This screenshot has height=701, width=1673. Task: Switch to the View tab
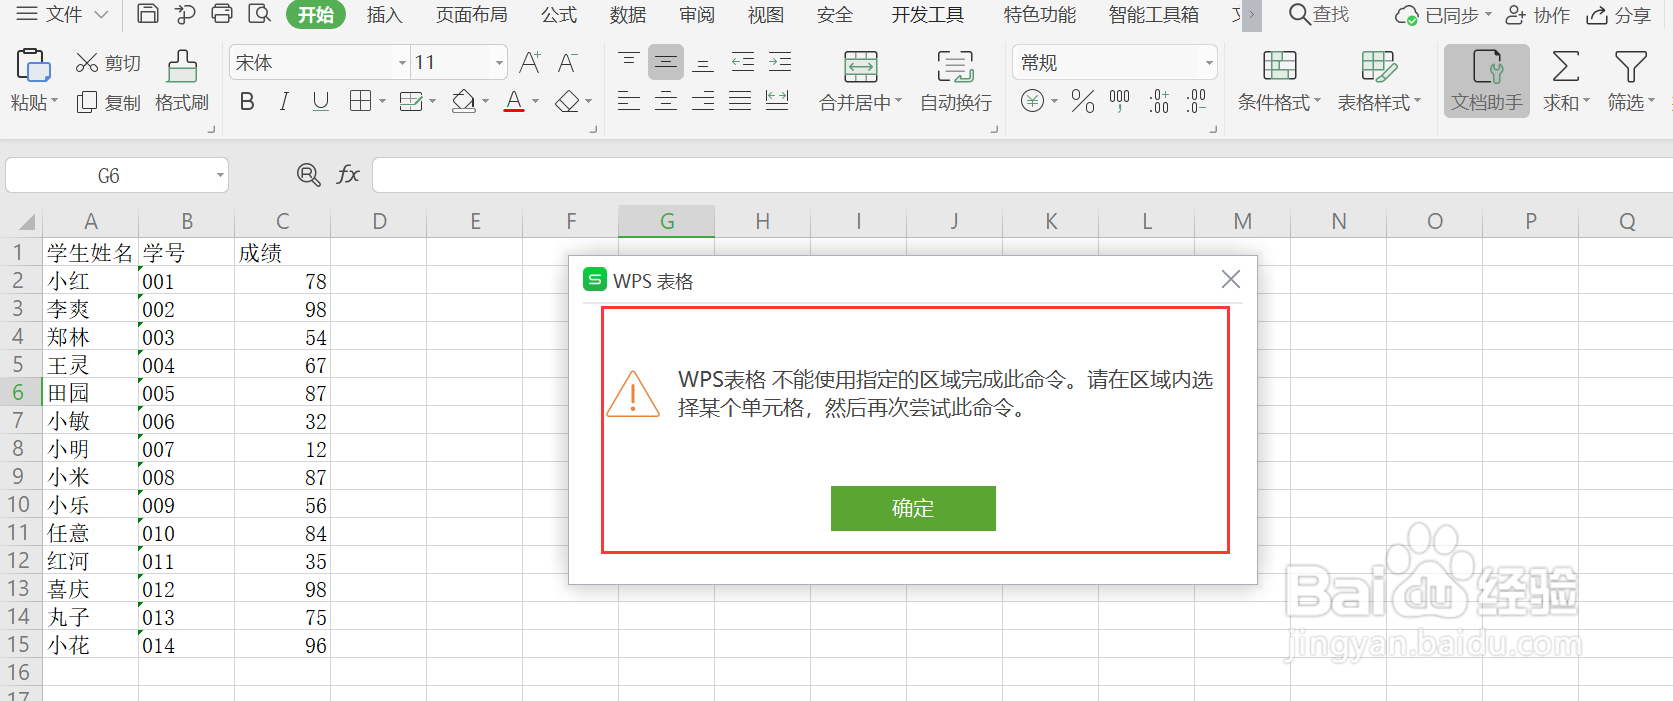point(766,15)
